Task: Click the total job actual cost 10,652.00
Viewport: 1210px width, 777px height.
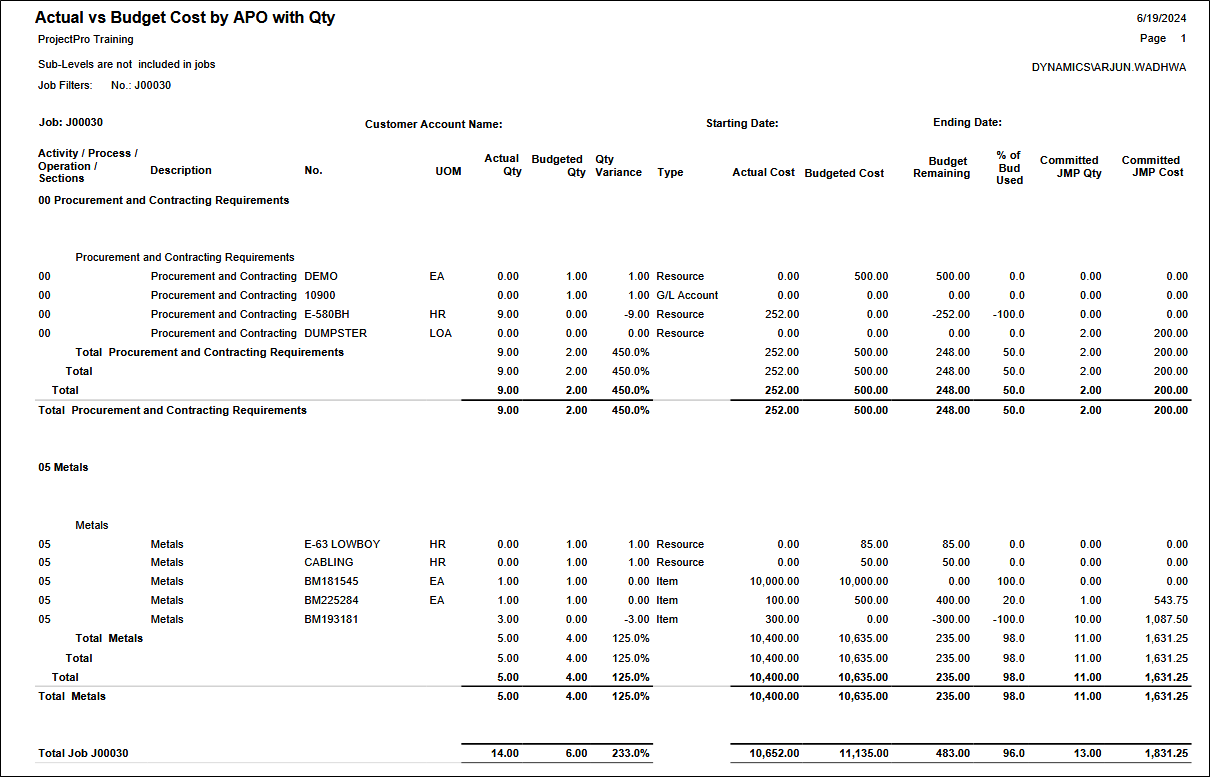Action: point(774,753)
